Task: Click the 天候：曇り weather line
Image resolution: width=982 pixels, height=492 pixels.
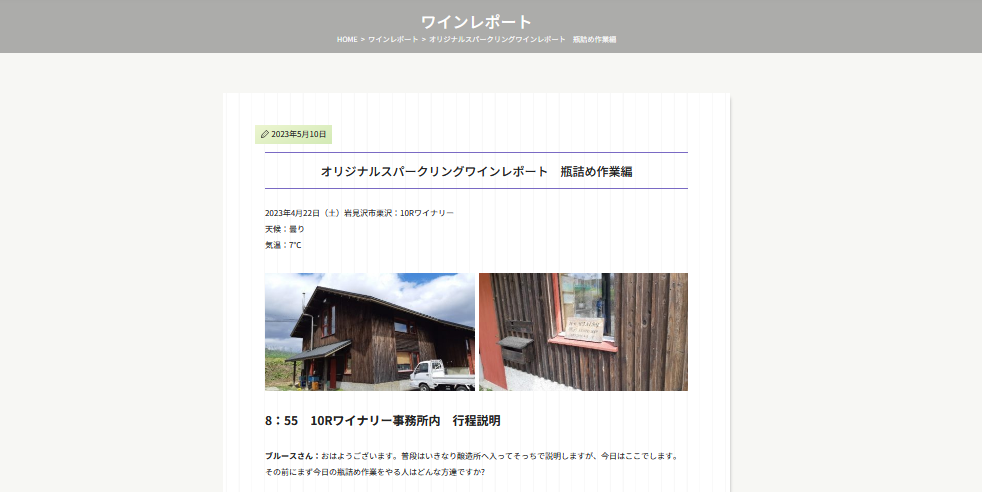Action: pyautogui.click(x=284, y=229)
